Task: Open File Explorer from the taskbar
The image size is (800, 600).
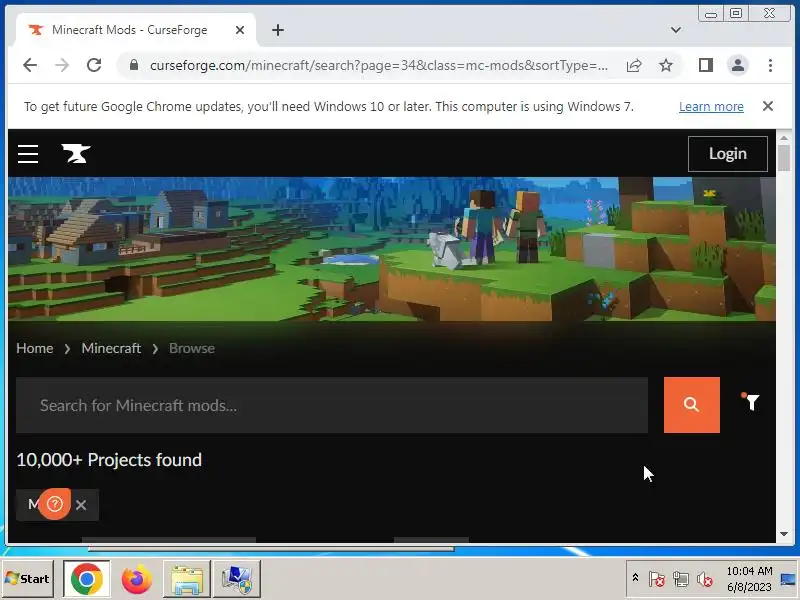Action: 187,579
